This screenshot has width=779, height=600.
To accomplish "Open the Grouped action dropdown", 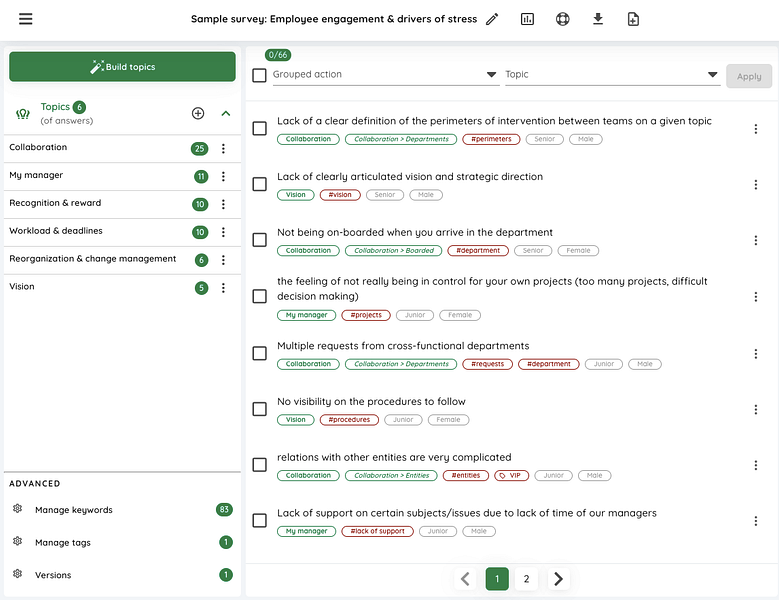I will point(386,75).
